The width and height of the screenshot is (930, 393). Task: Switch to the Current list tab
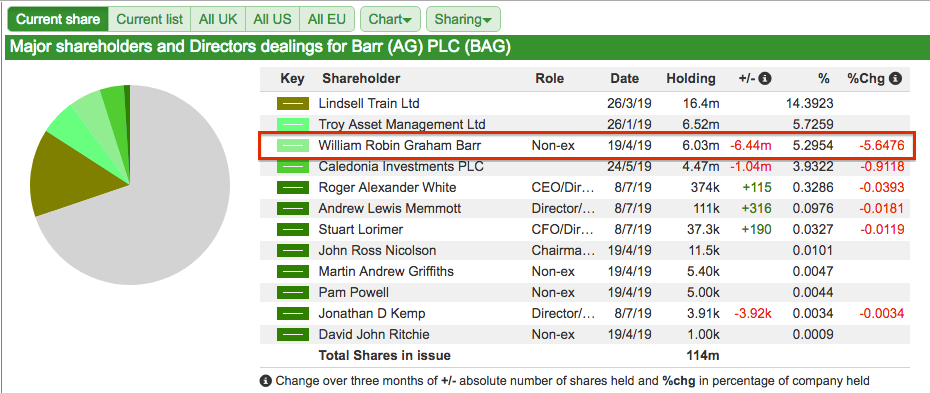[x=149, y=19]
